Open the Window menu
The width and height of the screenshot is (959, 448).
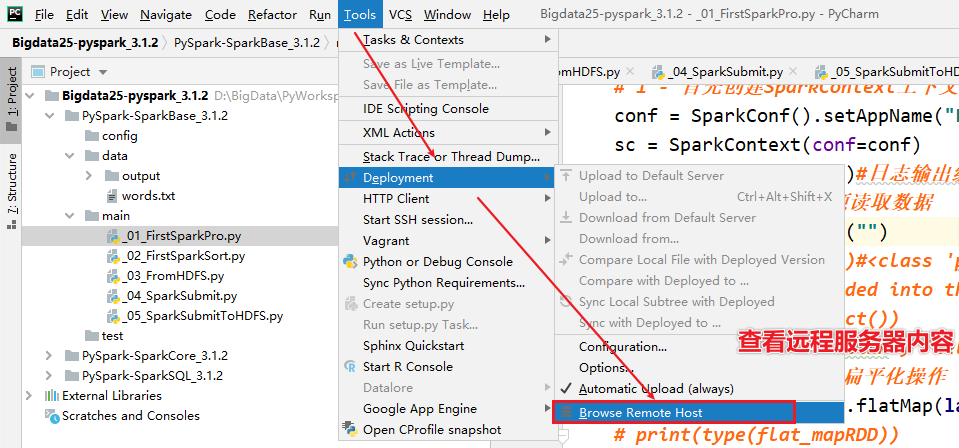(447, 15)
